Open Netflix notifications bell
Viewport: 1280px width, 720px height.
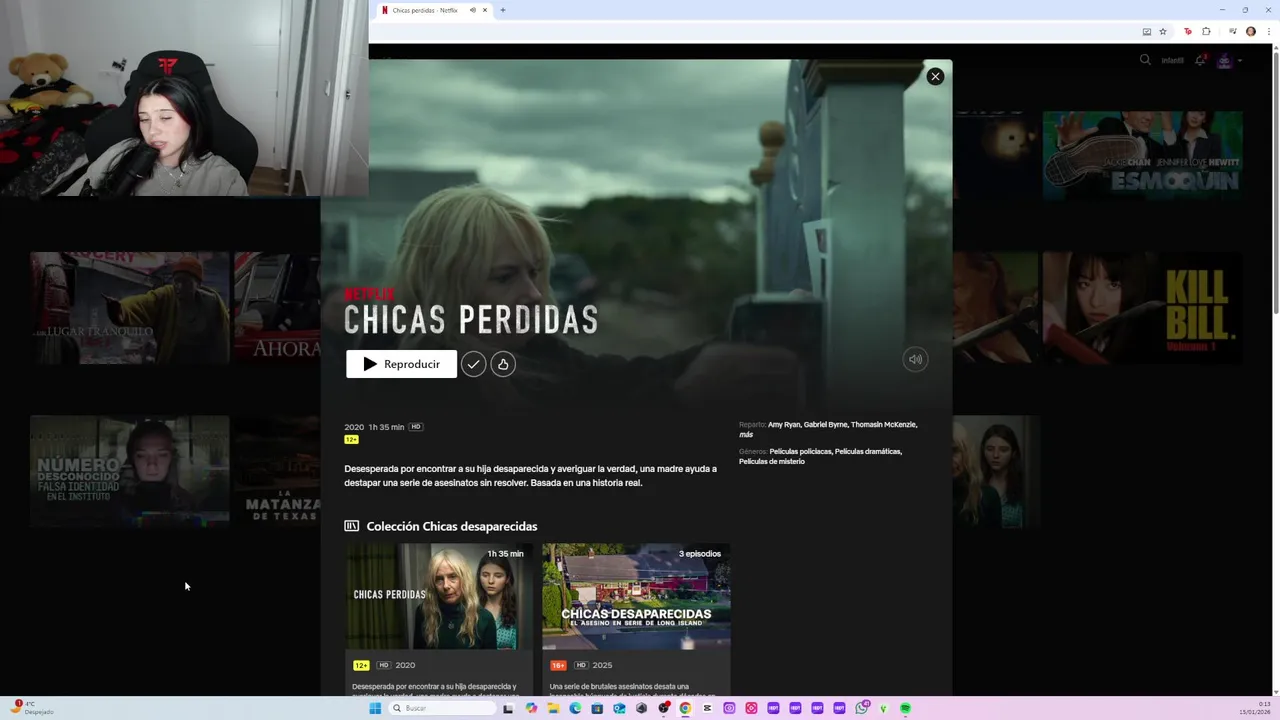click(1200, 61)
